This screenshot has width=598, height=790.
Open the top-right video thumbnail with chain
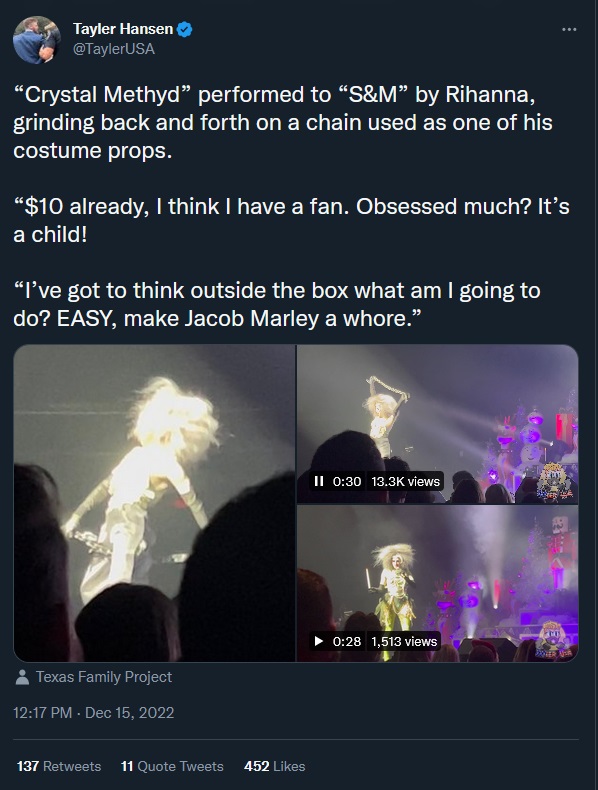point(437,424)
